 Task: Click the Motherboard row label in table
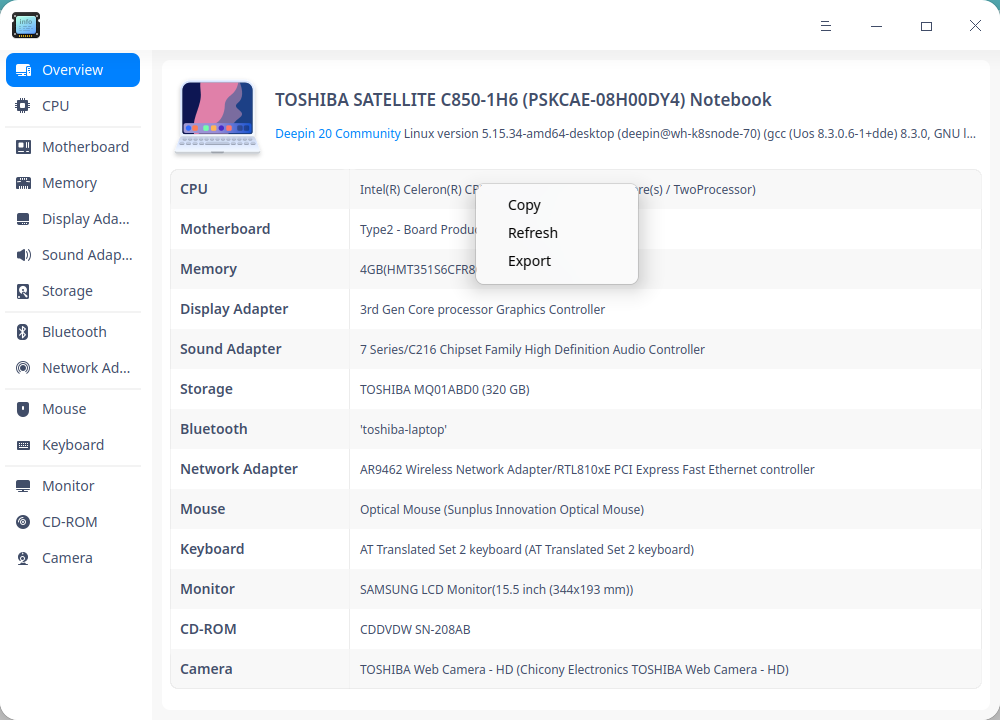[225, 230]
